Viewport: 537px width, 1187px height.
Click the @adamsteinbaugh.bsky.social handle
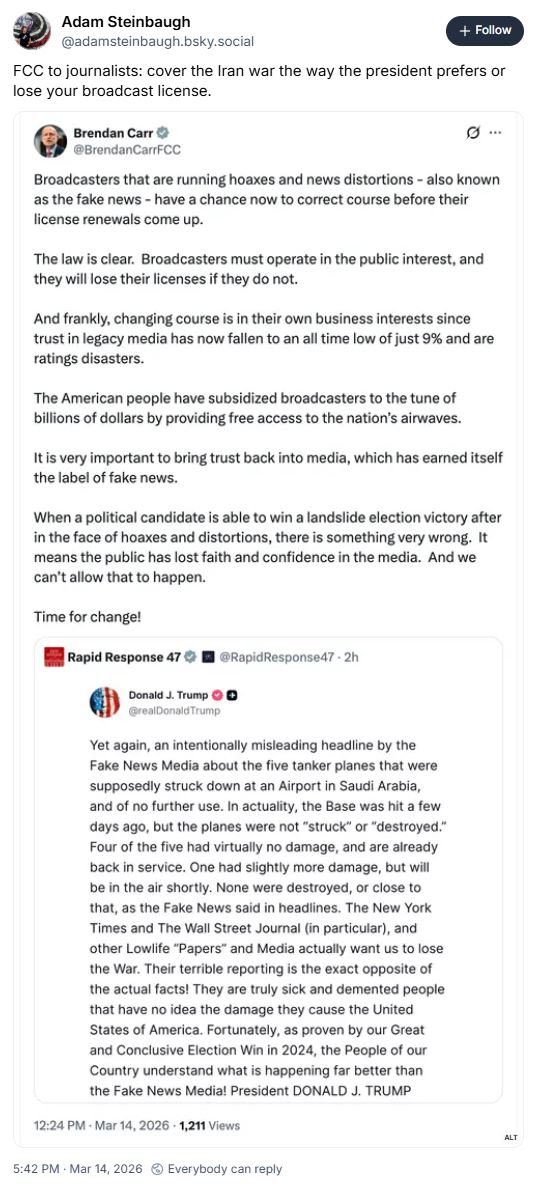[x=158, y=42]
